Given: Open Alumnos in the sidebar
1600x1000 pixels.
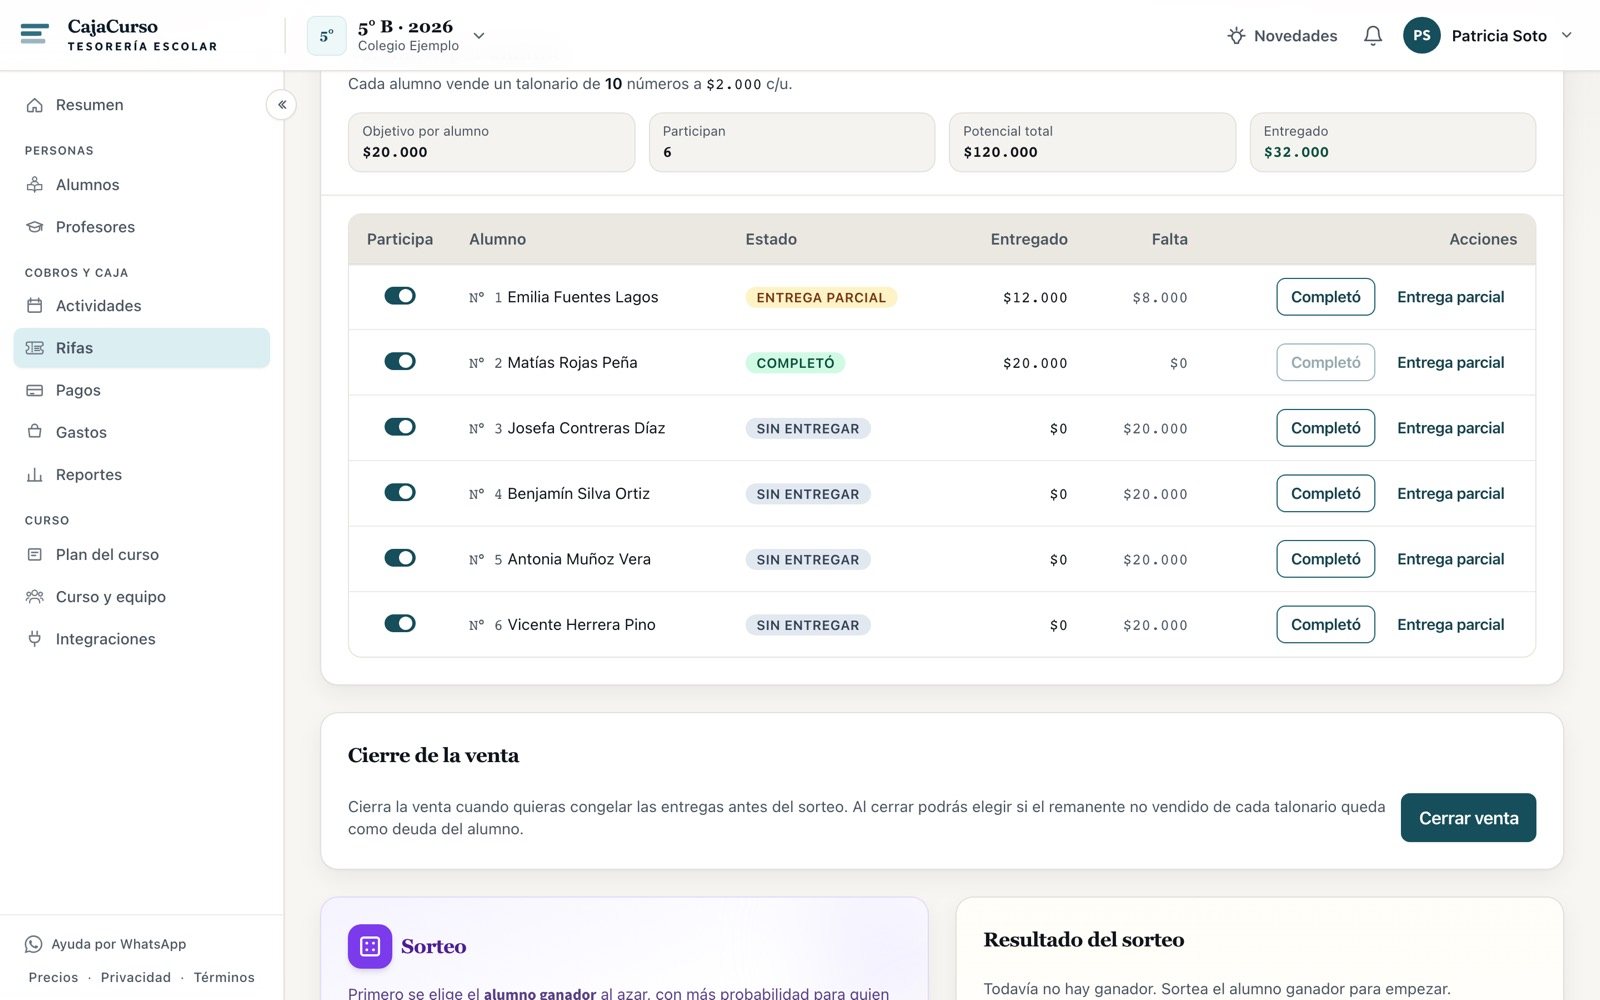Looking at the screenshot, I should [x=142, y=185].
